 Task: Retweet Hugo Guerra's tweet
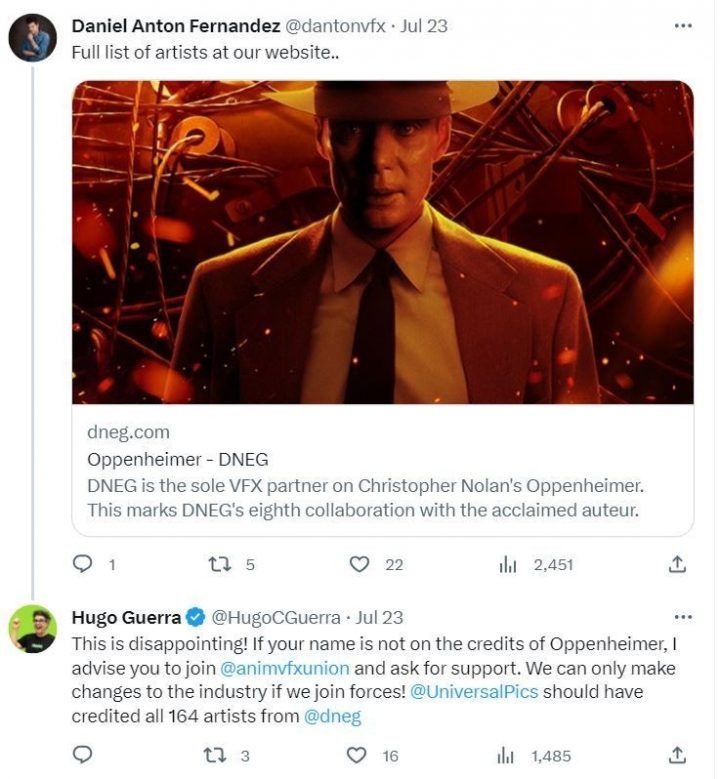(219, 755)
